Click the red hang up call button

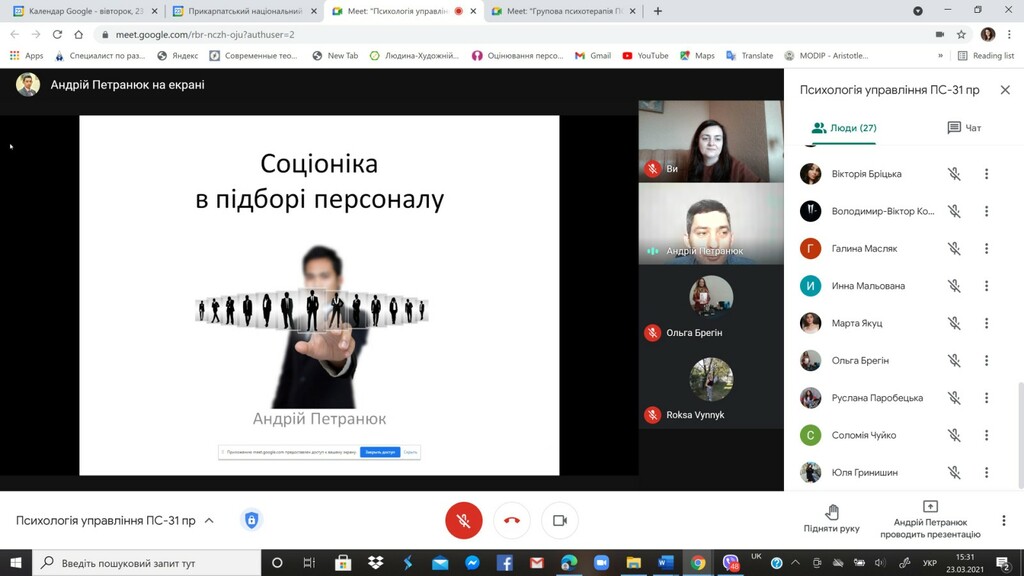[x=512, y=520]
